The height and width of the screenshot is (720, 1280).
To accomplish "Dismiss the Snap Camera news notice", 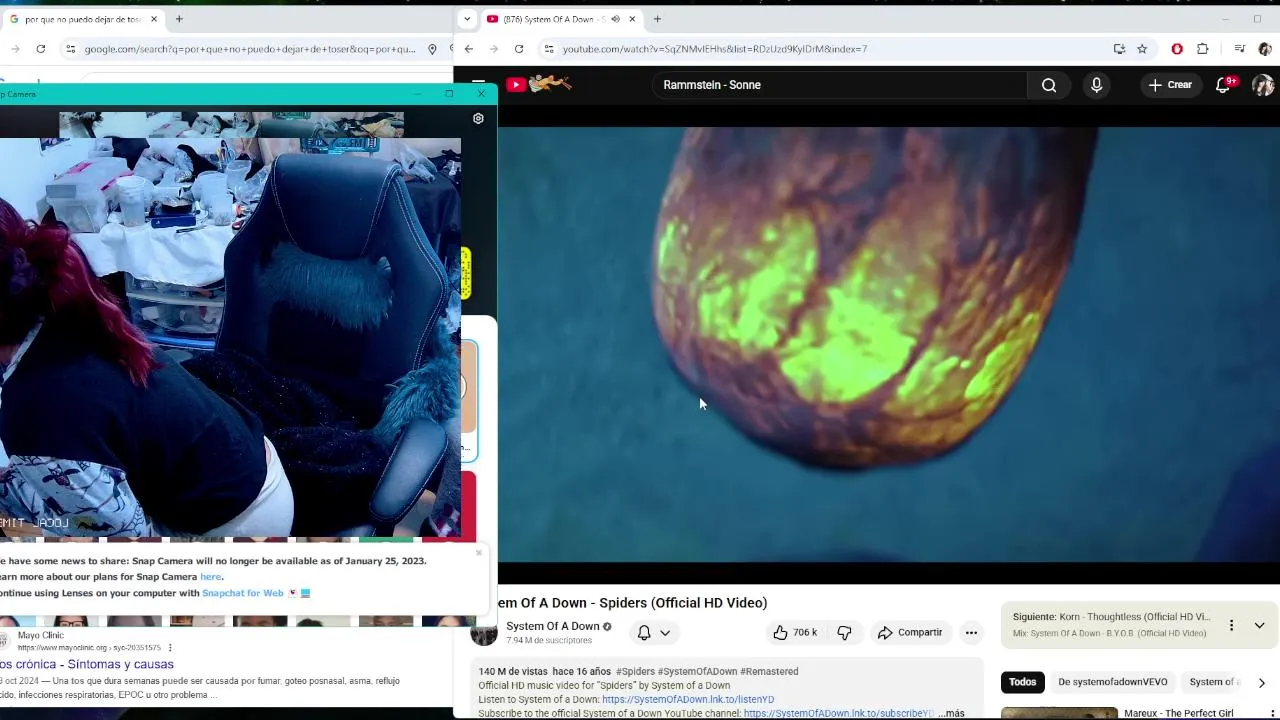I will [x=479, y=553].
